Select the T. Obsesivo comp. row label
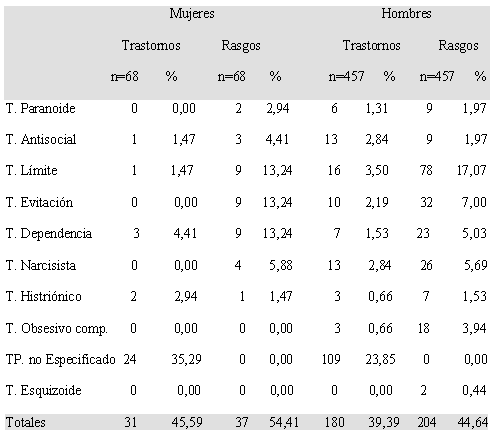501x448 pixels. (57, 329)
